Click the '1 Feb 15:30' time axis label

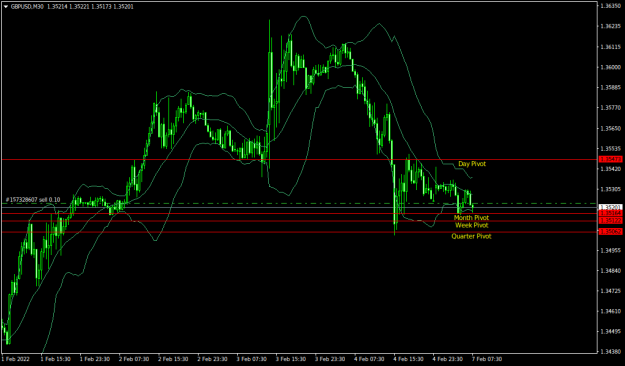click(x=56, y=359)
